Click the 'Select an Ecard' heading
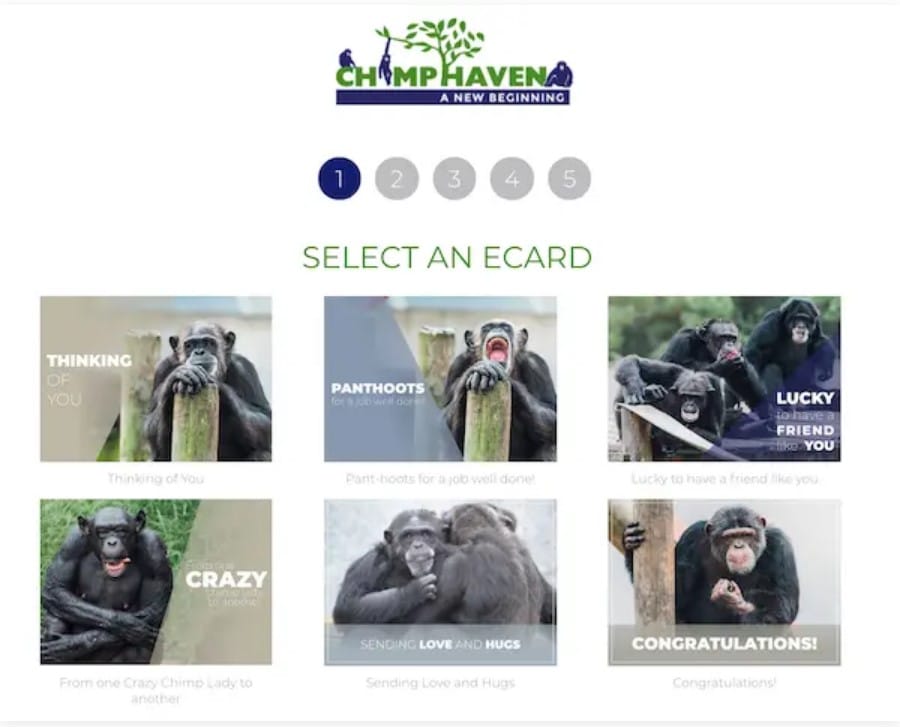 [x=447, y=257]
